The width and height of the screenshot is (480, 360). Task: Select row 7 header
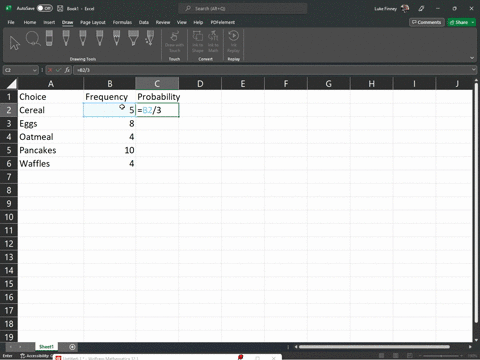click(9, 177)
